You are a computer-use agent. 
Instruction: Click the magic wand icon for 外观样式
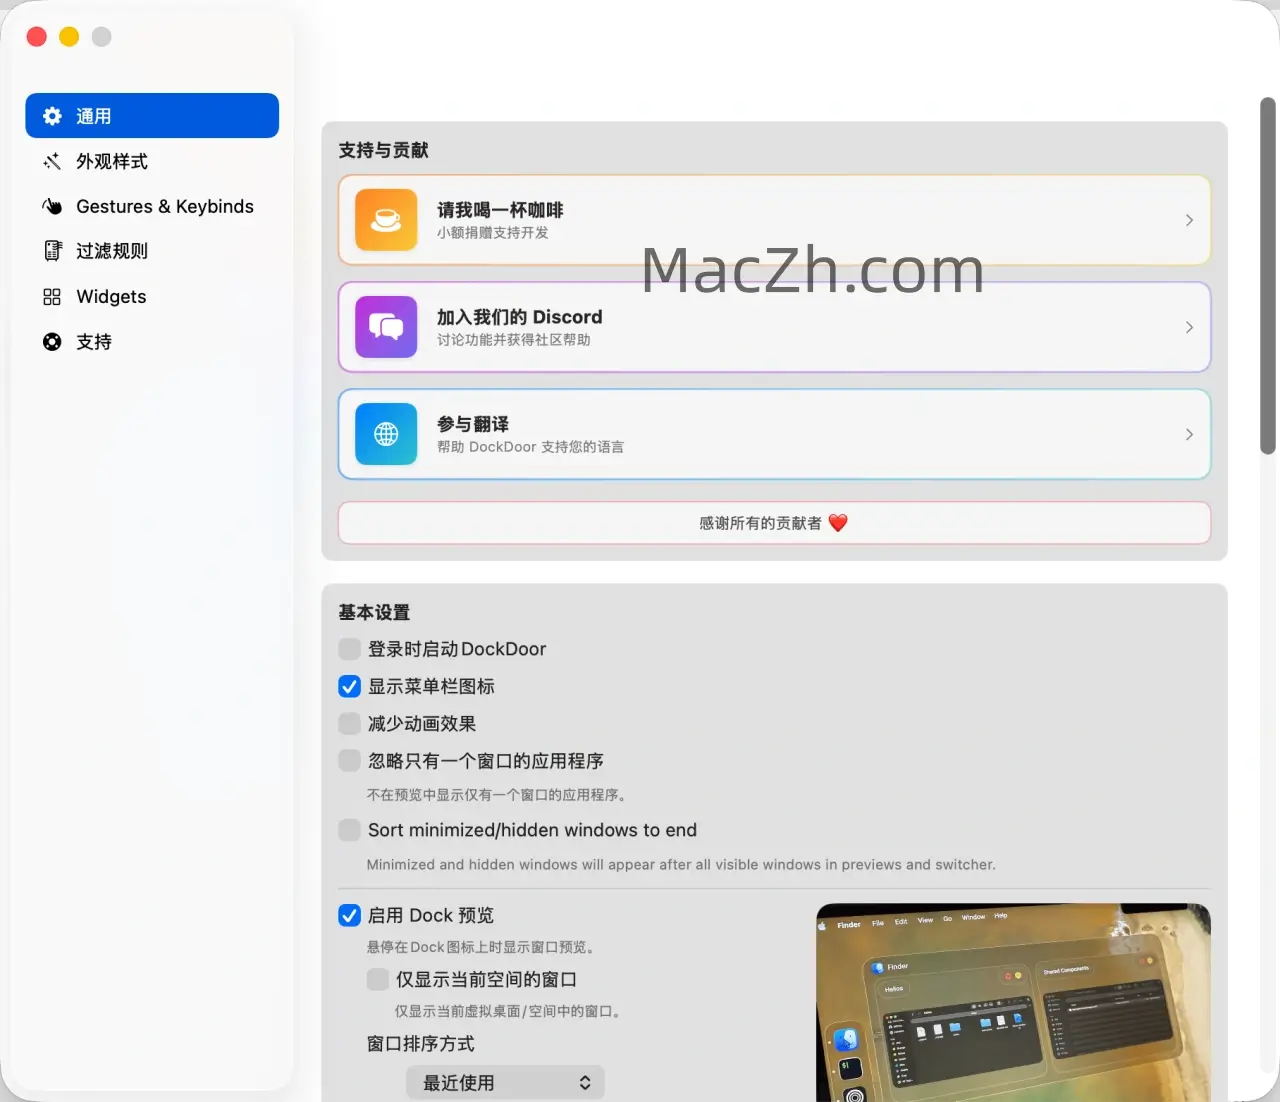pyautogui.click(x=52, y=161)
